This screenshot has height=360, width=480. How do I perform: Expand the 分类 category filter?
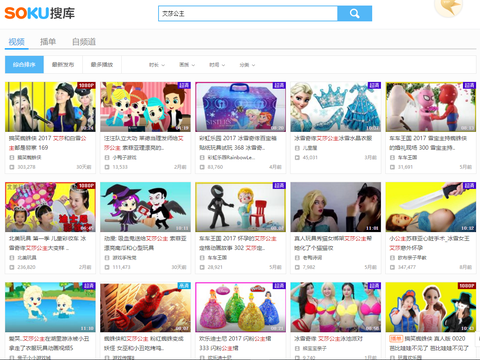tap(247, 65)
